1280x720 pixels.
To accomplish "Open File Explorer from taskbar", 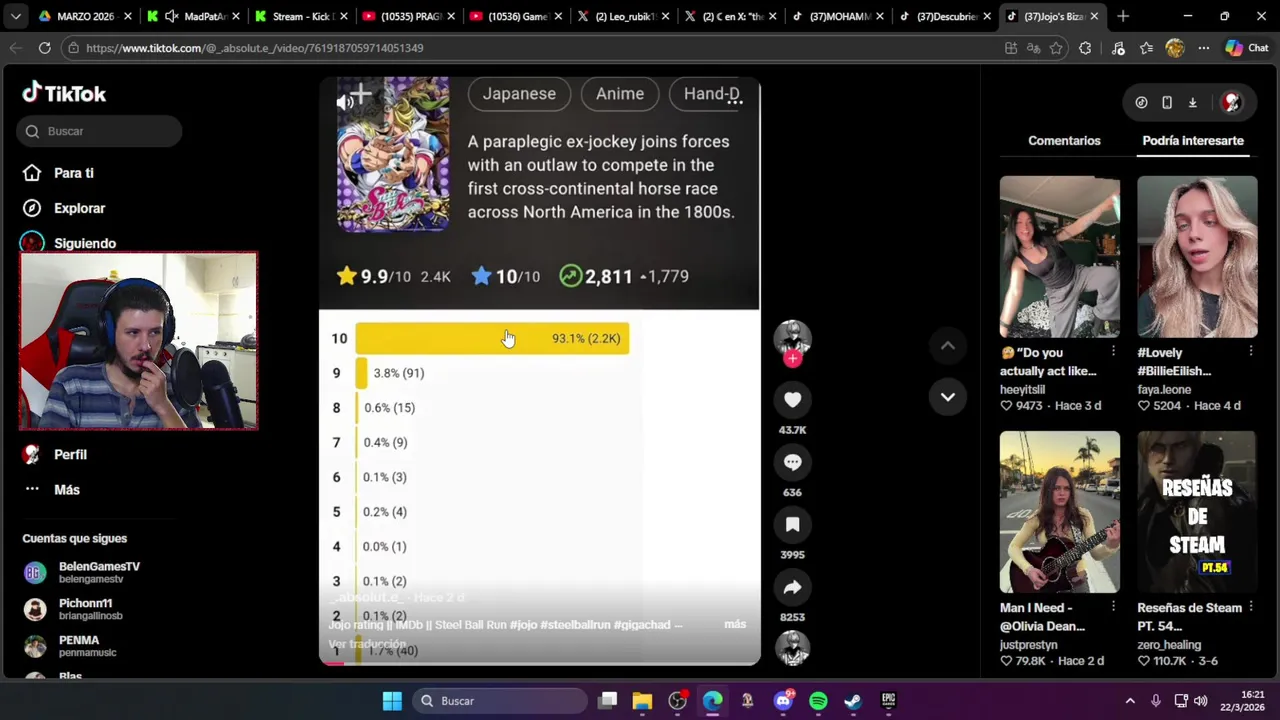I will pos(642,701).
